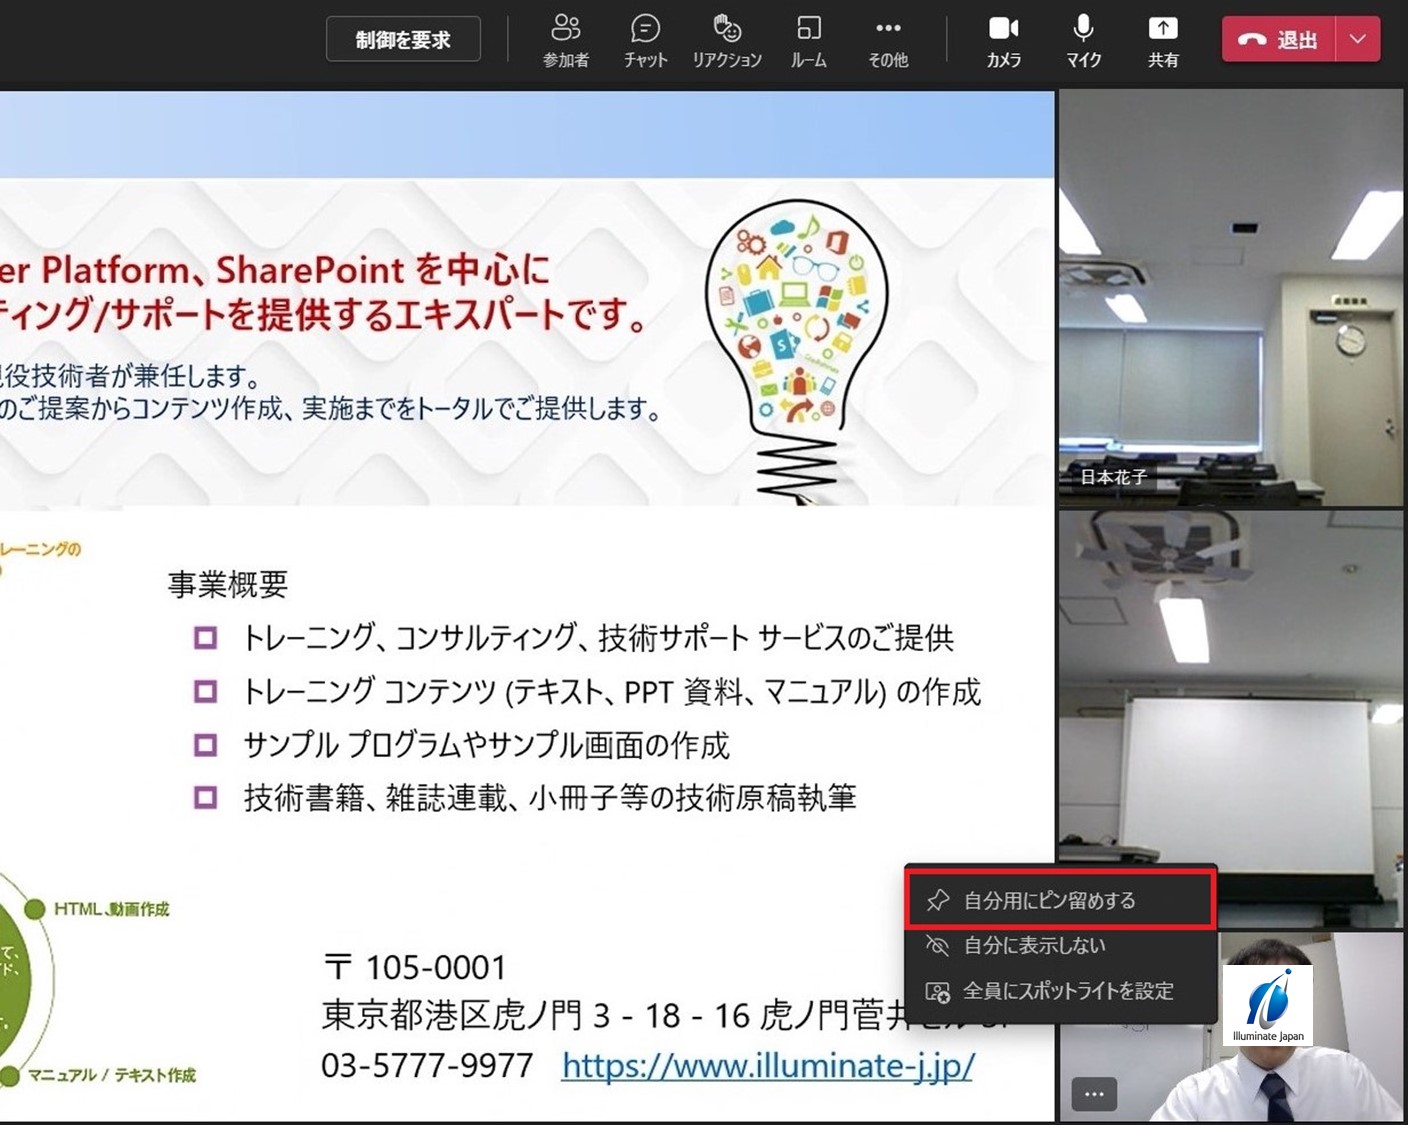This screenshot has width=1408, height=1125.
Task: Select the projector screen room video tile
Action: pyautogui.click(x=1231, y=719)
